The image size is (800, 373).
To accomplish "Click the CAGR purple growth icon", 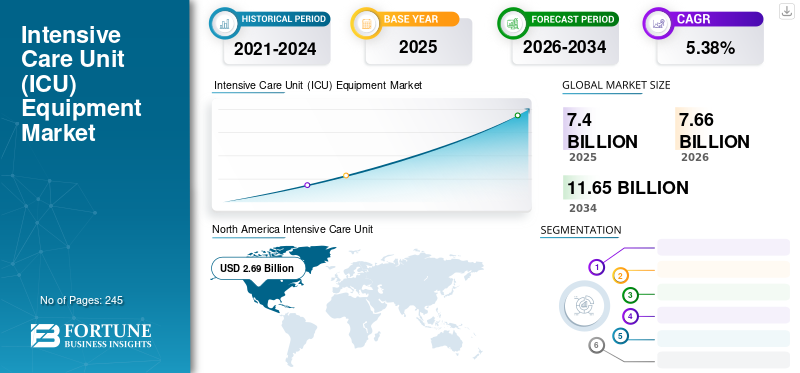I will point(658,23).
